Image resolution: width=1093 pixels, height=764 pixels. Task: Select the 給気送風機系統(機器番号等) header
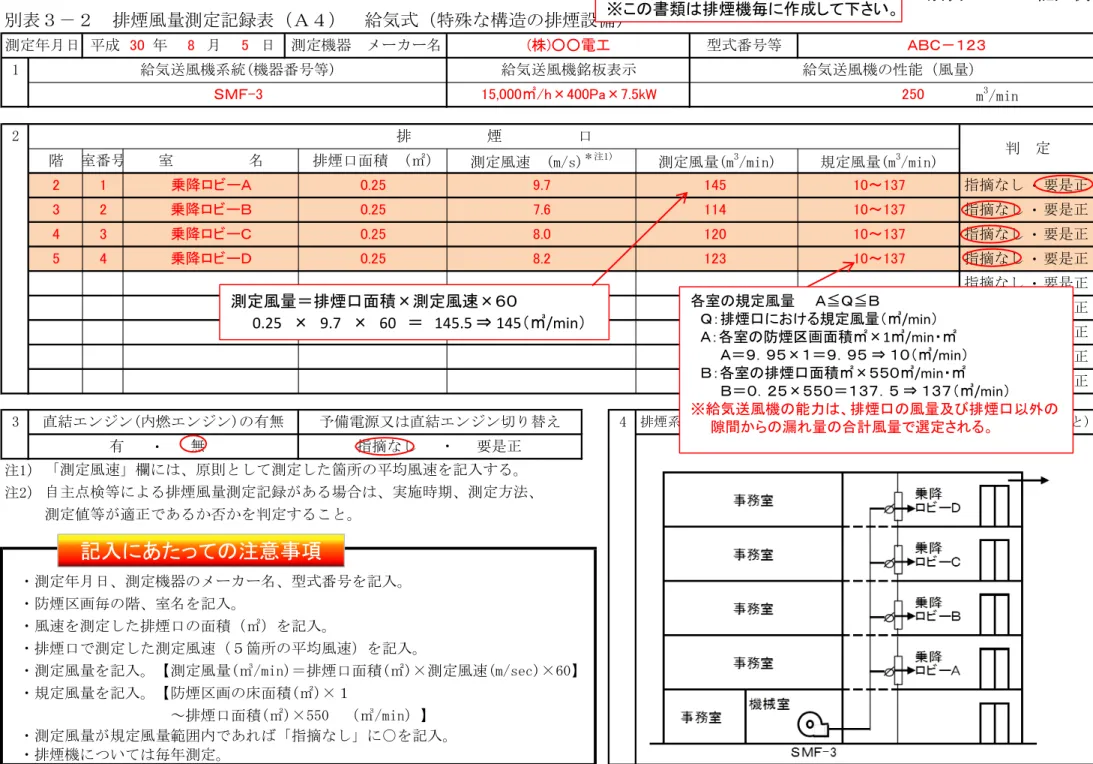coord(238,70)
